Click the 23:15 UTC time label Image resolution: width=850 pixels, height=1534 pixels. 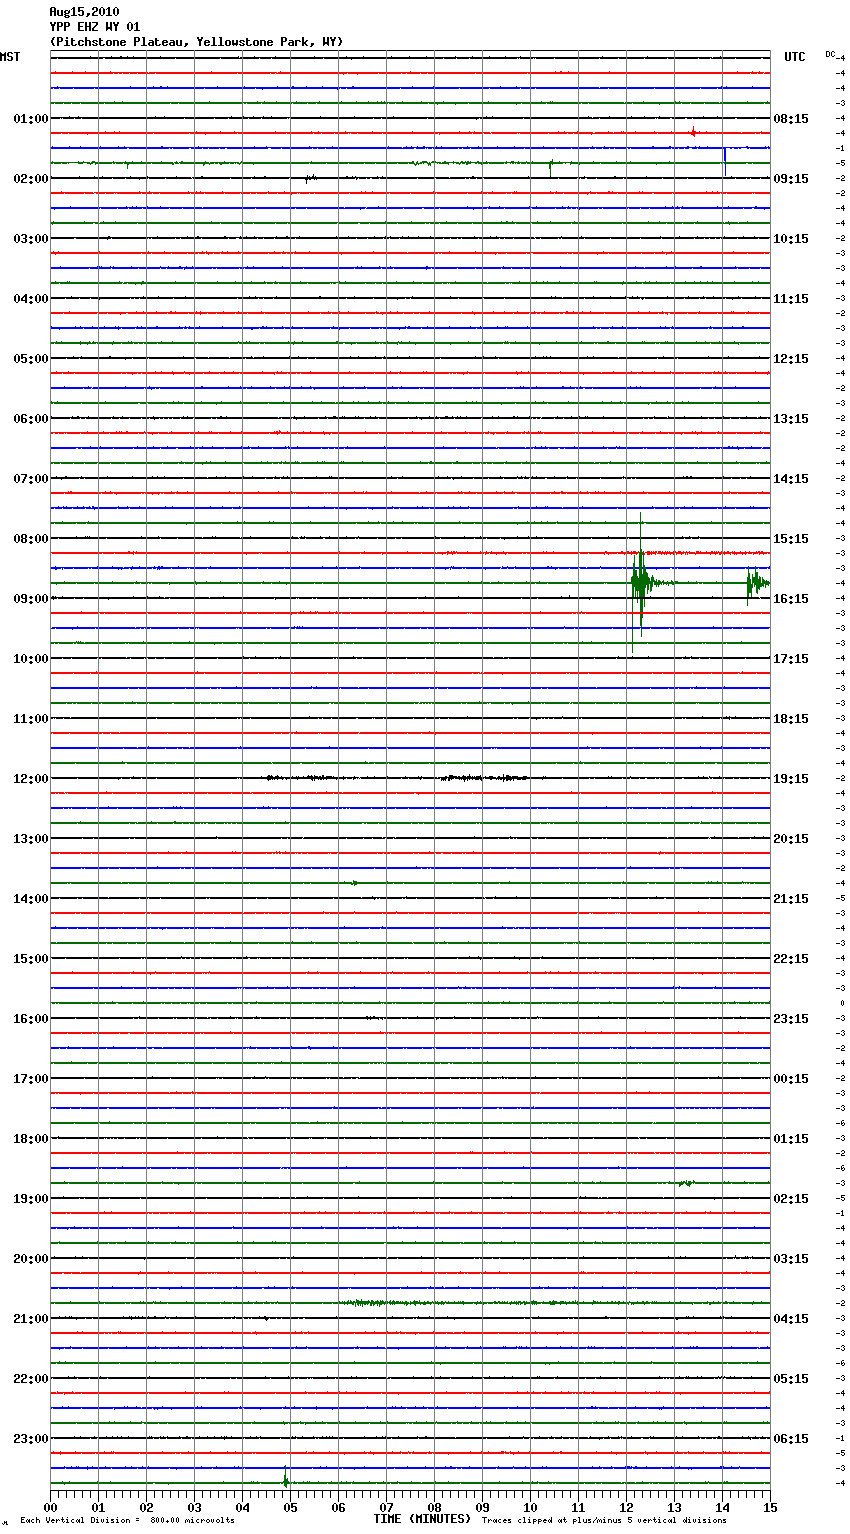791,1019
